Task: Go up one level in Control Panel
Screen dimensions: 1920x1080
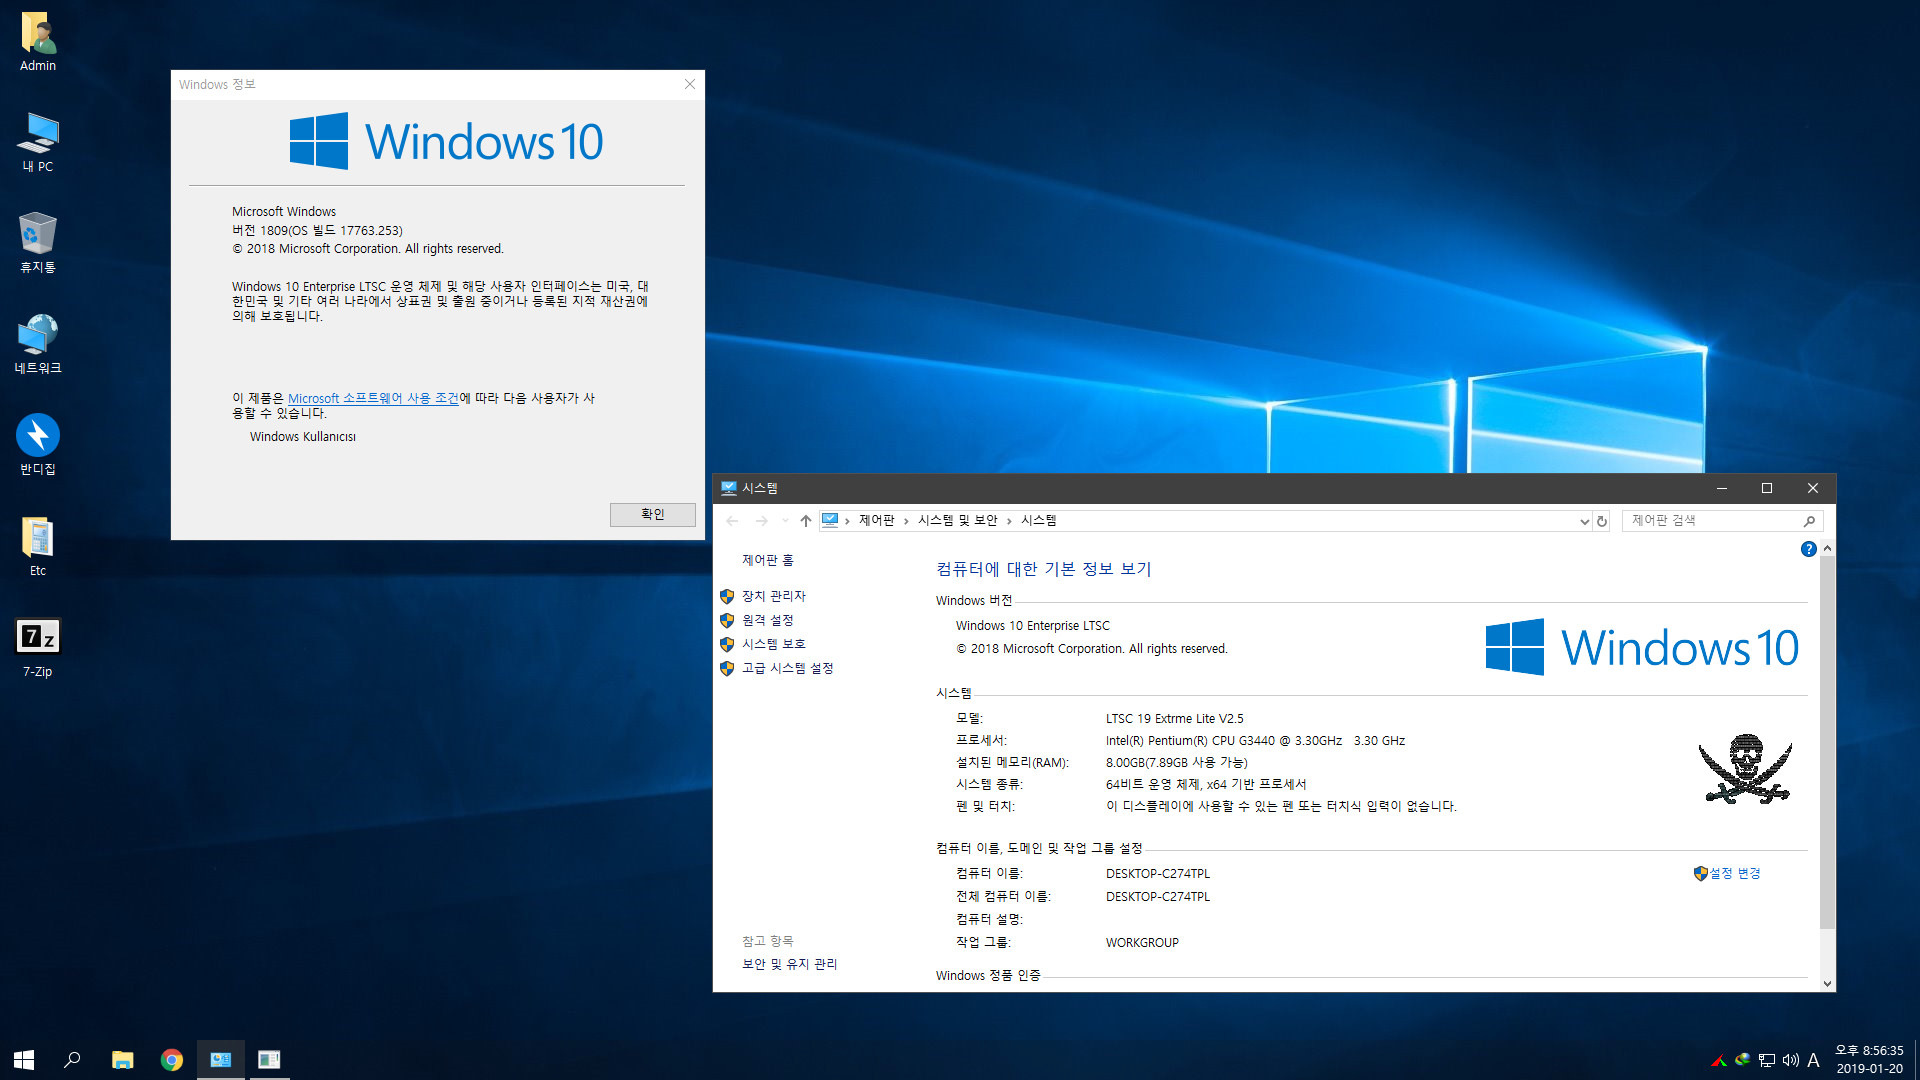Action: [x=806, y=521]
